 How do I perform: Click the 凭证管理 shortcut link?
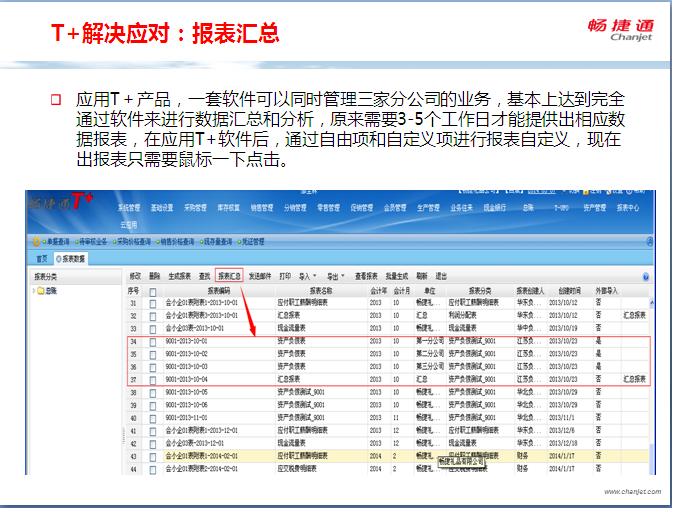[x=253, y=242]
